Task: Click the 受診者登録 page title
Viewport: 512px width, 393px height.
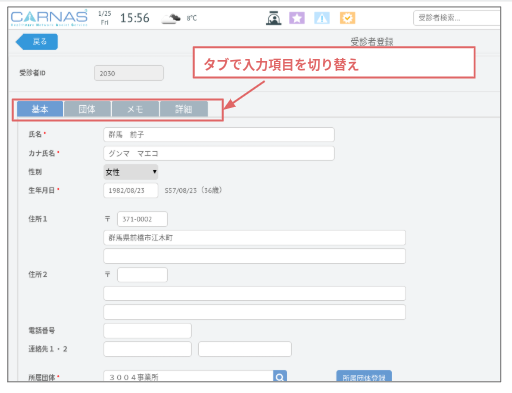Action: pos(372,42)
